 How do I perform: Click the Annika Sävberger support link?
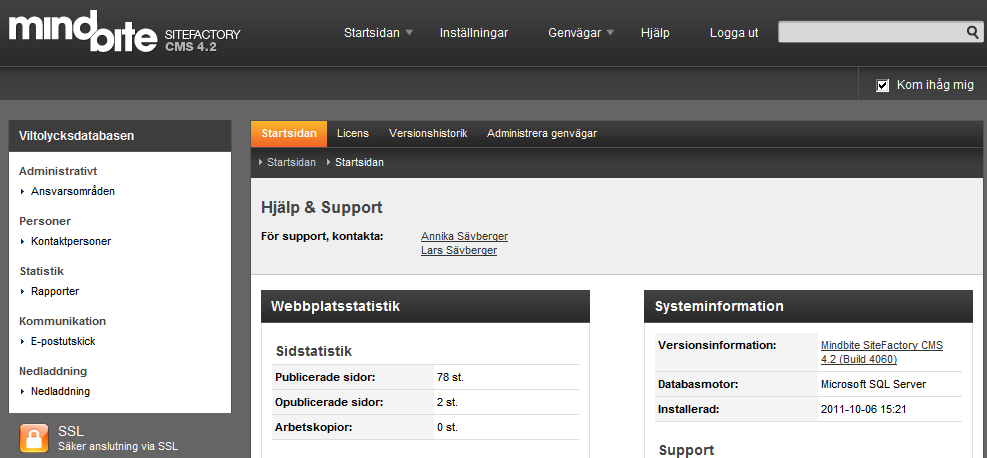465,237
